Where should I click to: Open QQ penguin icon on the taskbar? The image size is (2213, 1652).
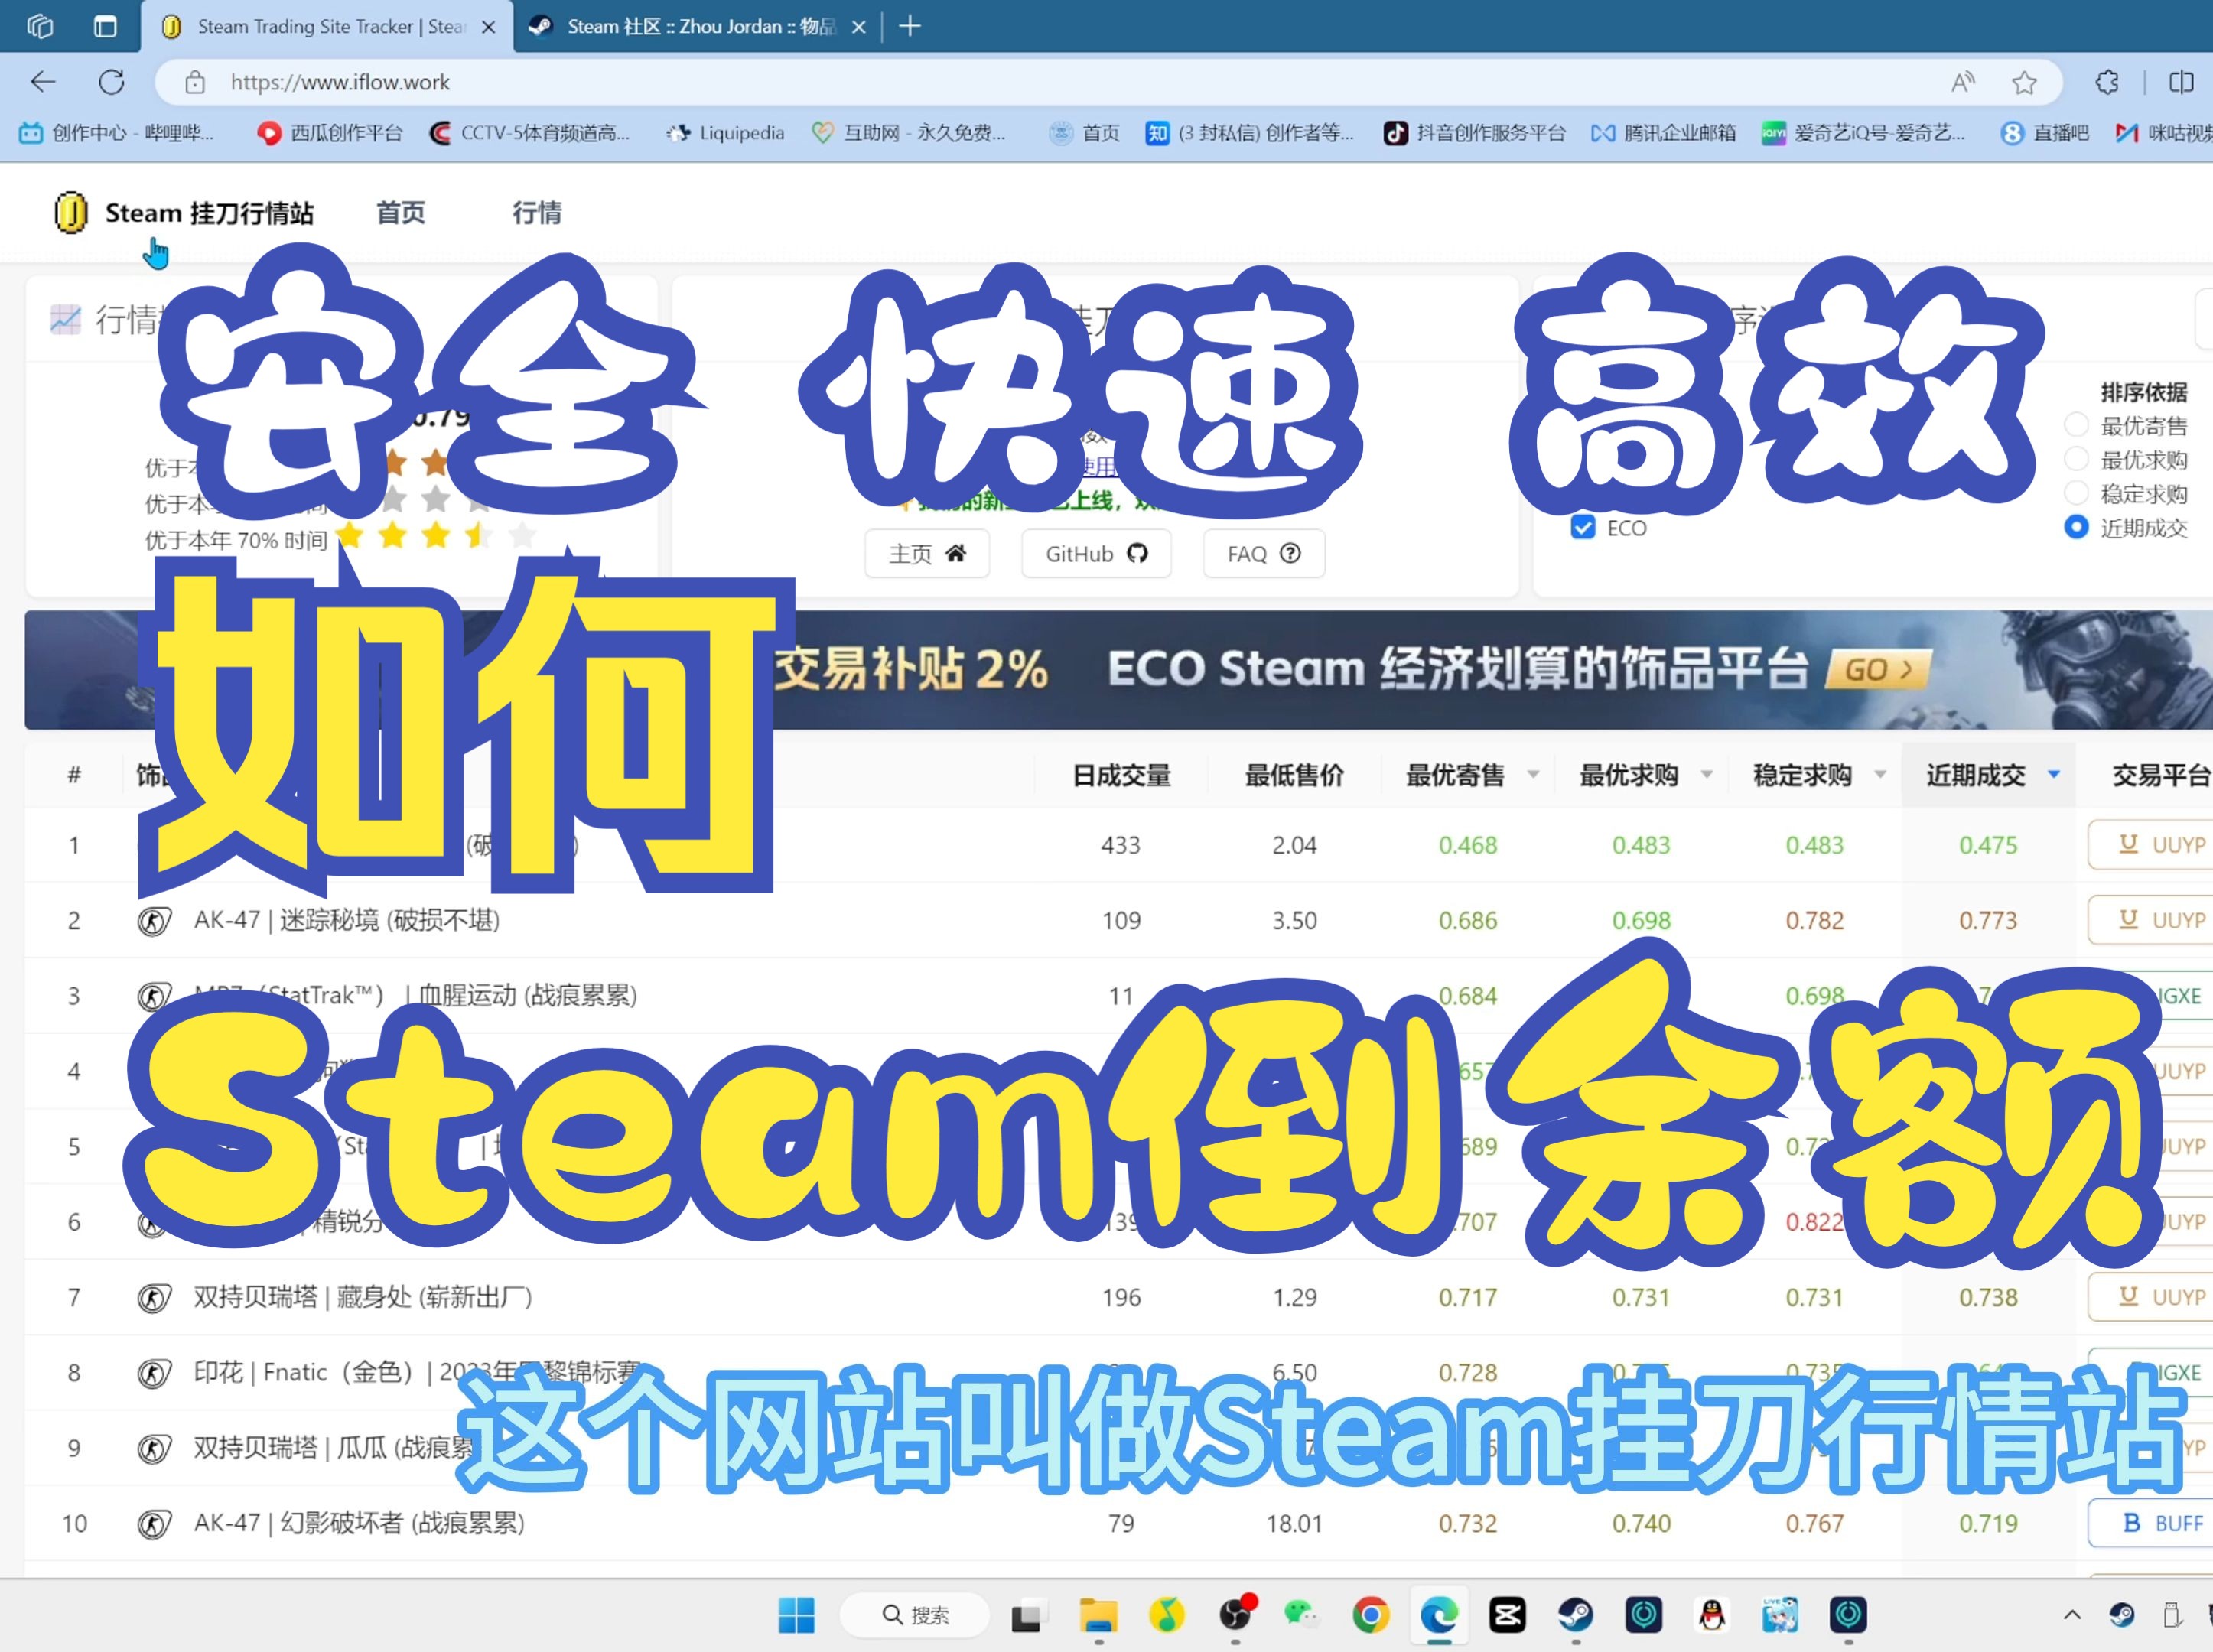1712,1615
